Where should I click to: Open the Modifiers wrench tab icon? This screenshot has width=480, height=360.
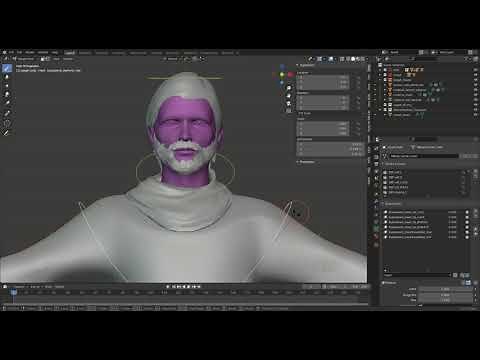coord(376,201)
